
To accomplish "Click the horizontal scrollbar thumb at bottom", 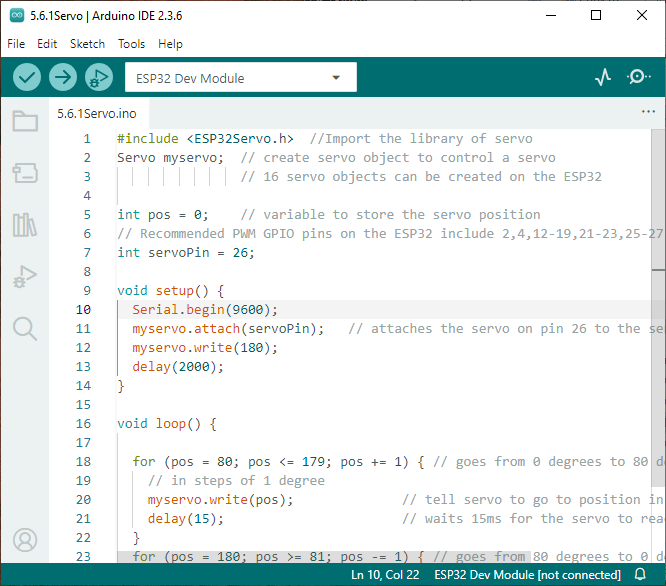I will (324, 557).
